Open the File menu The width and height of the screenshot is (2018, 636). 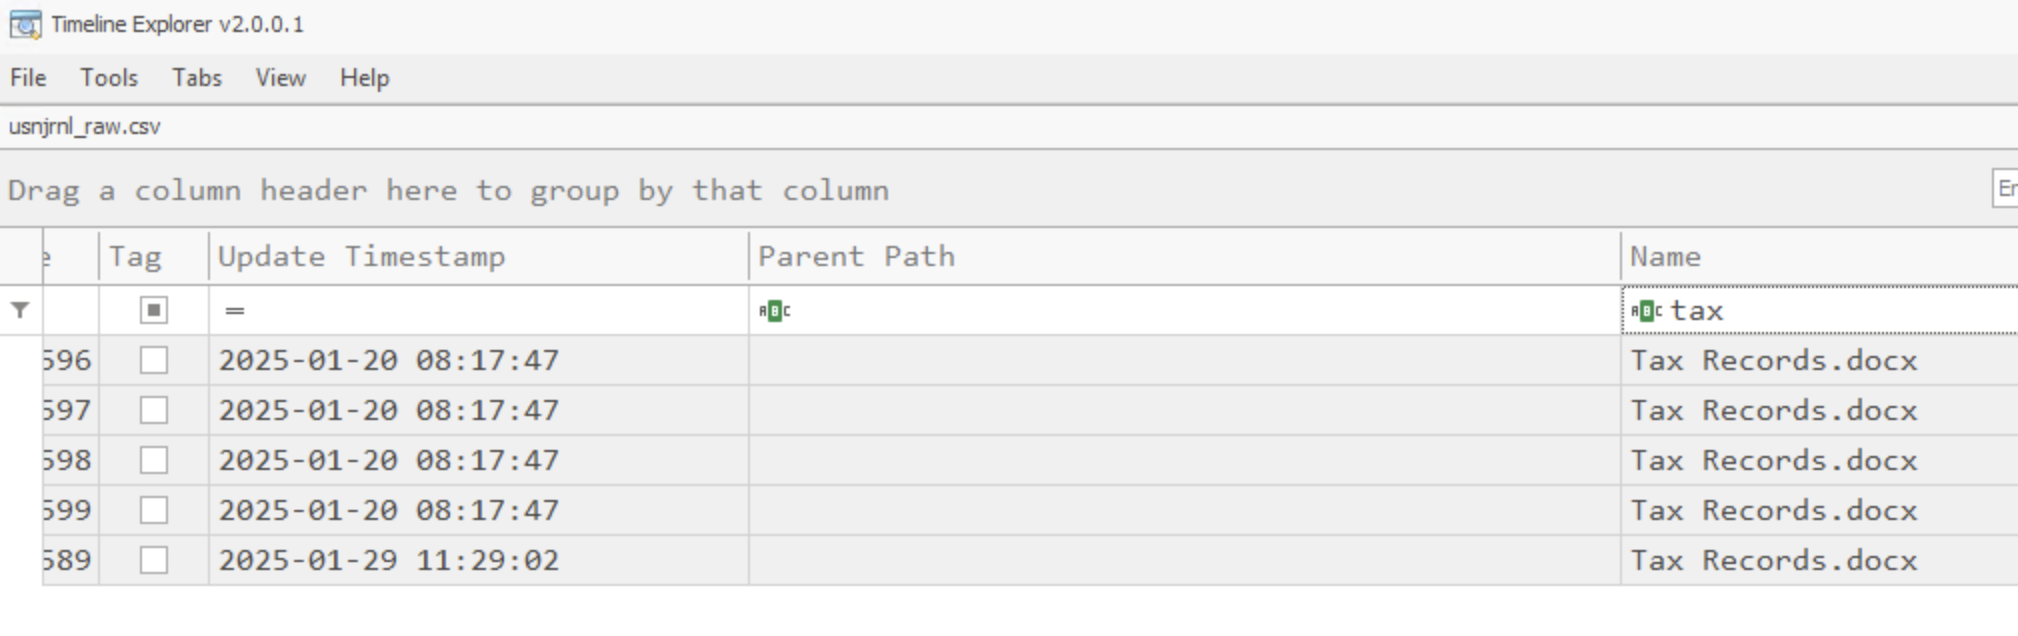click(x=27, y=78)
